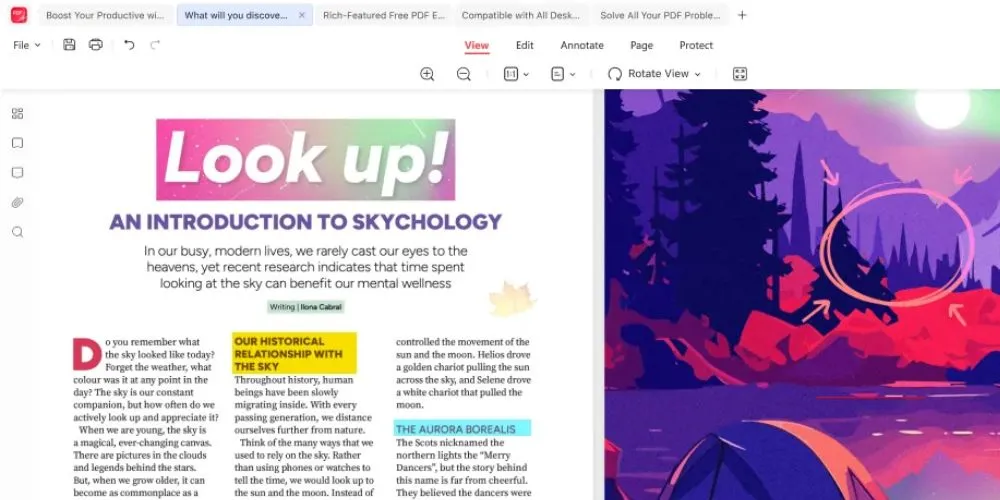The image size is (1000, 500).
Task: Open the page thumbnails panel
Action: (17, 114)
